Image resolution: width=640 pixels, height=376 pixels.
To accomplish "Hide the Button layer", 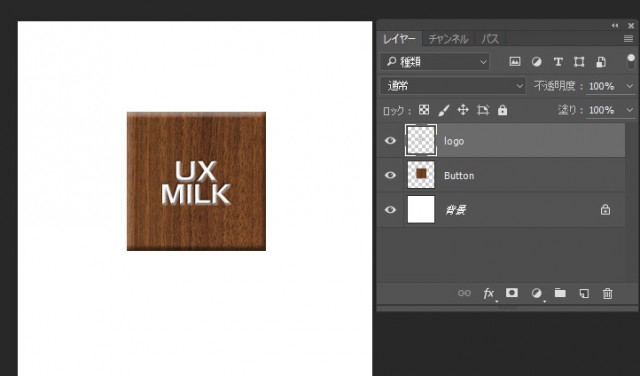I will 390,175.
